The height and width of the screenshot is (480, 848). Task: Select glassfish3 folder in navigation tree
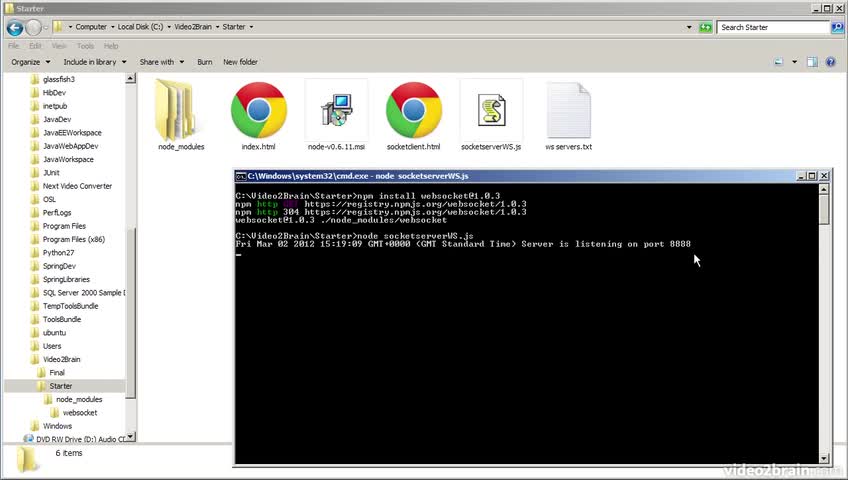[x=58, y=79]
